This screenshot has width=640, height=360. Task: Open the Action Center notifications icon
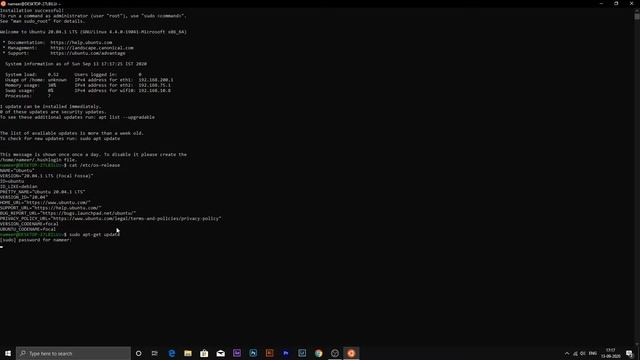[x=629, y=353]
